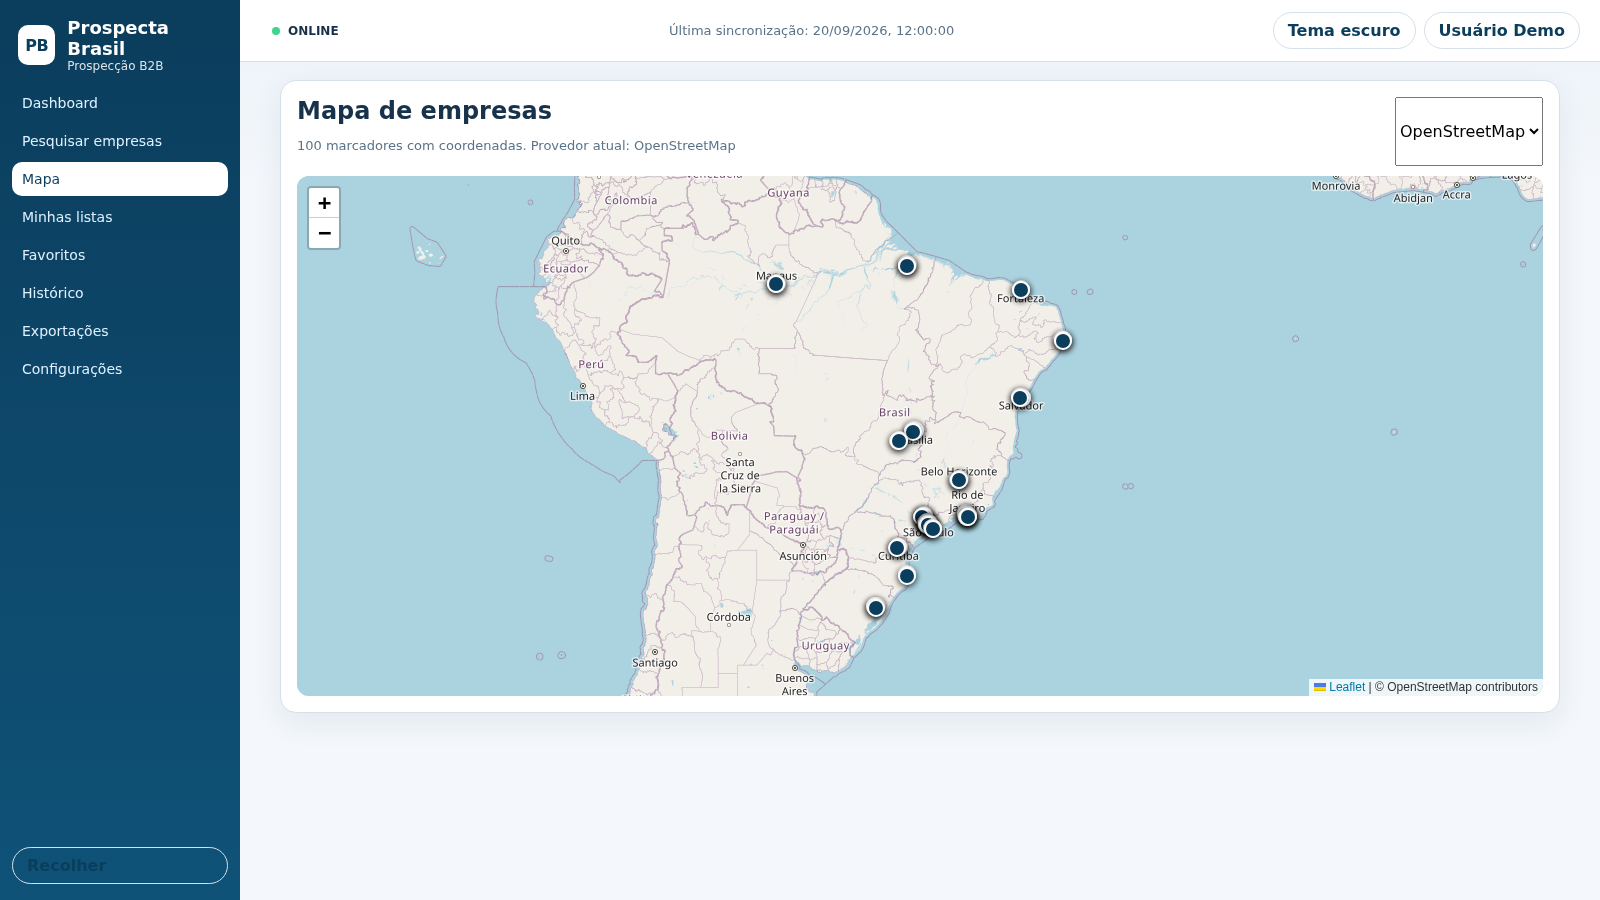
Task: Click the northern marker near Belém
Action: [x=907, y=266]
